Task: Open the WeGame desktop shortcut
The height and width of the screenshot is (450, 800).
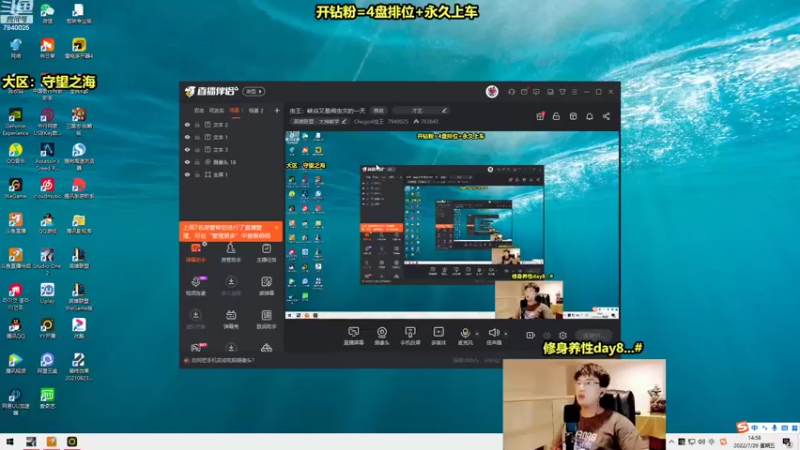Action: 15,188
